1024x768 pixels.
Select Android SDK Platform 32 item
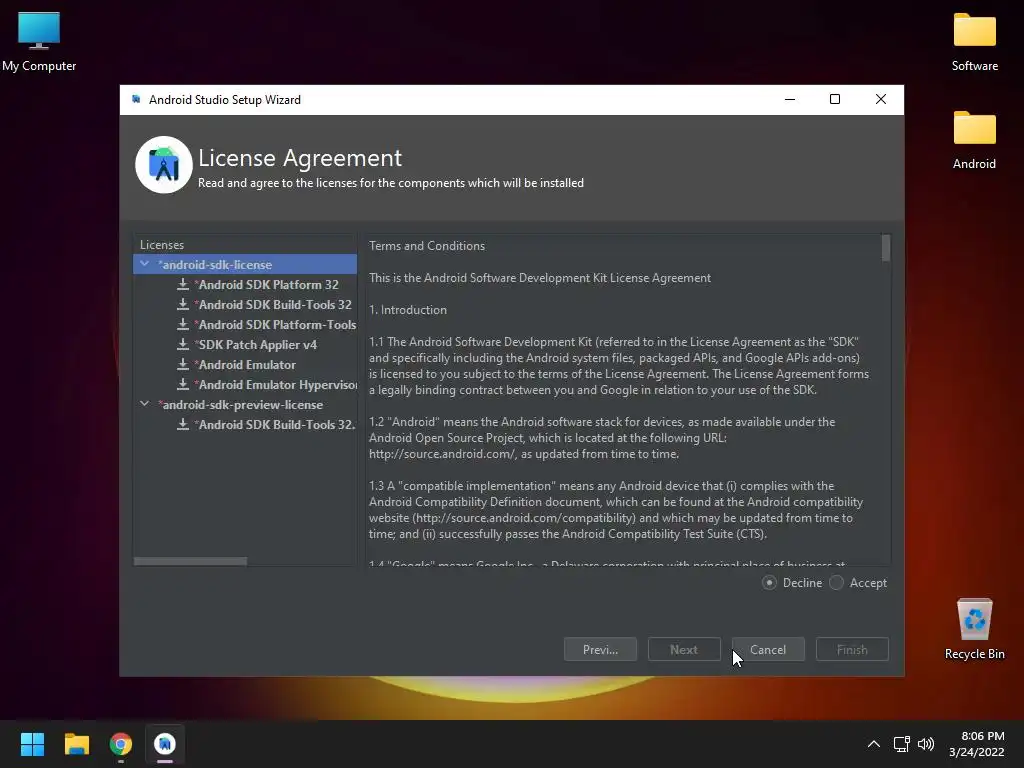(266, 285)
